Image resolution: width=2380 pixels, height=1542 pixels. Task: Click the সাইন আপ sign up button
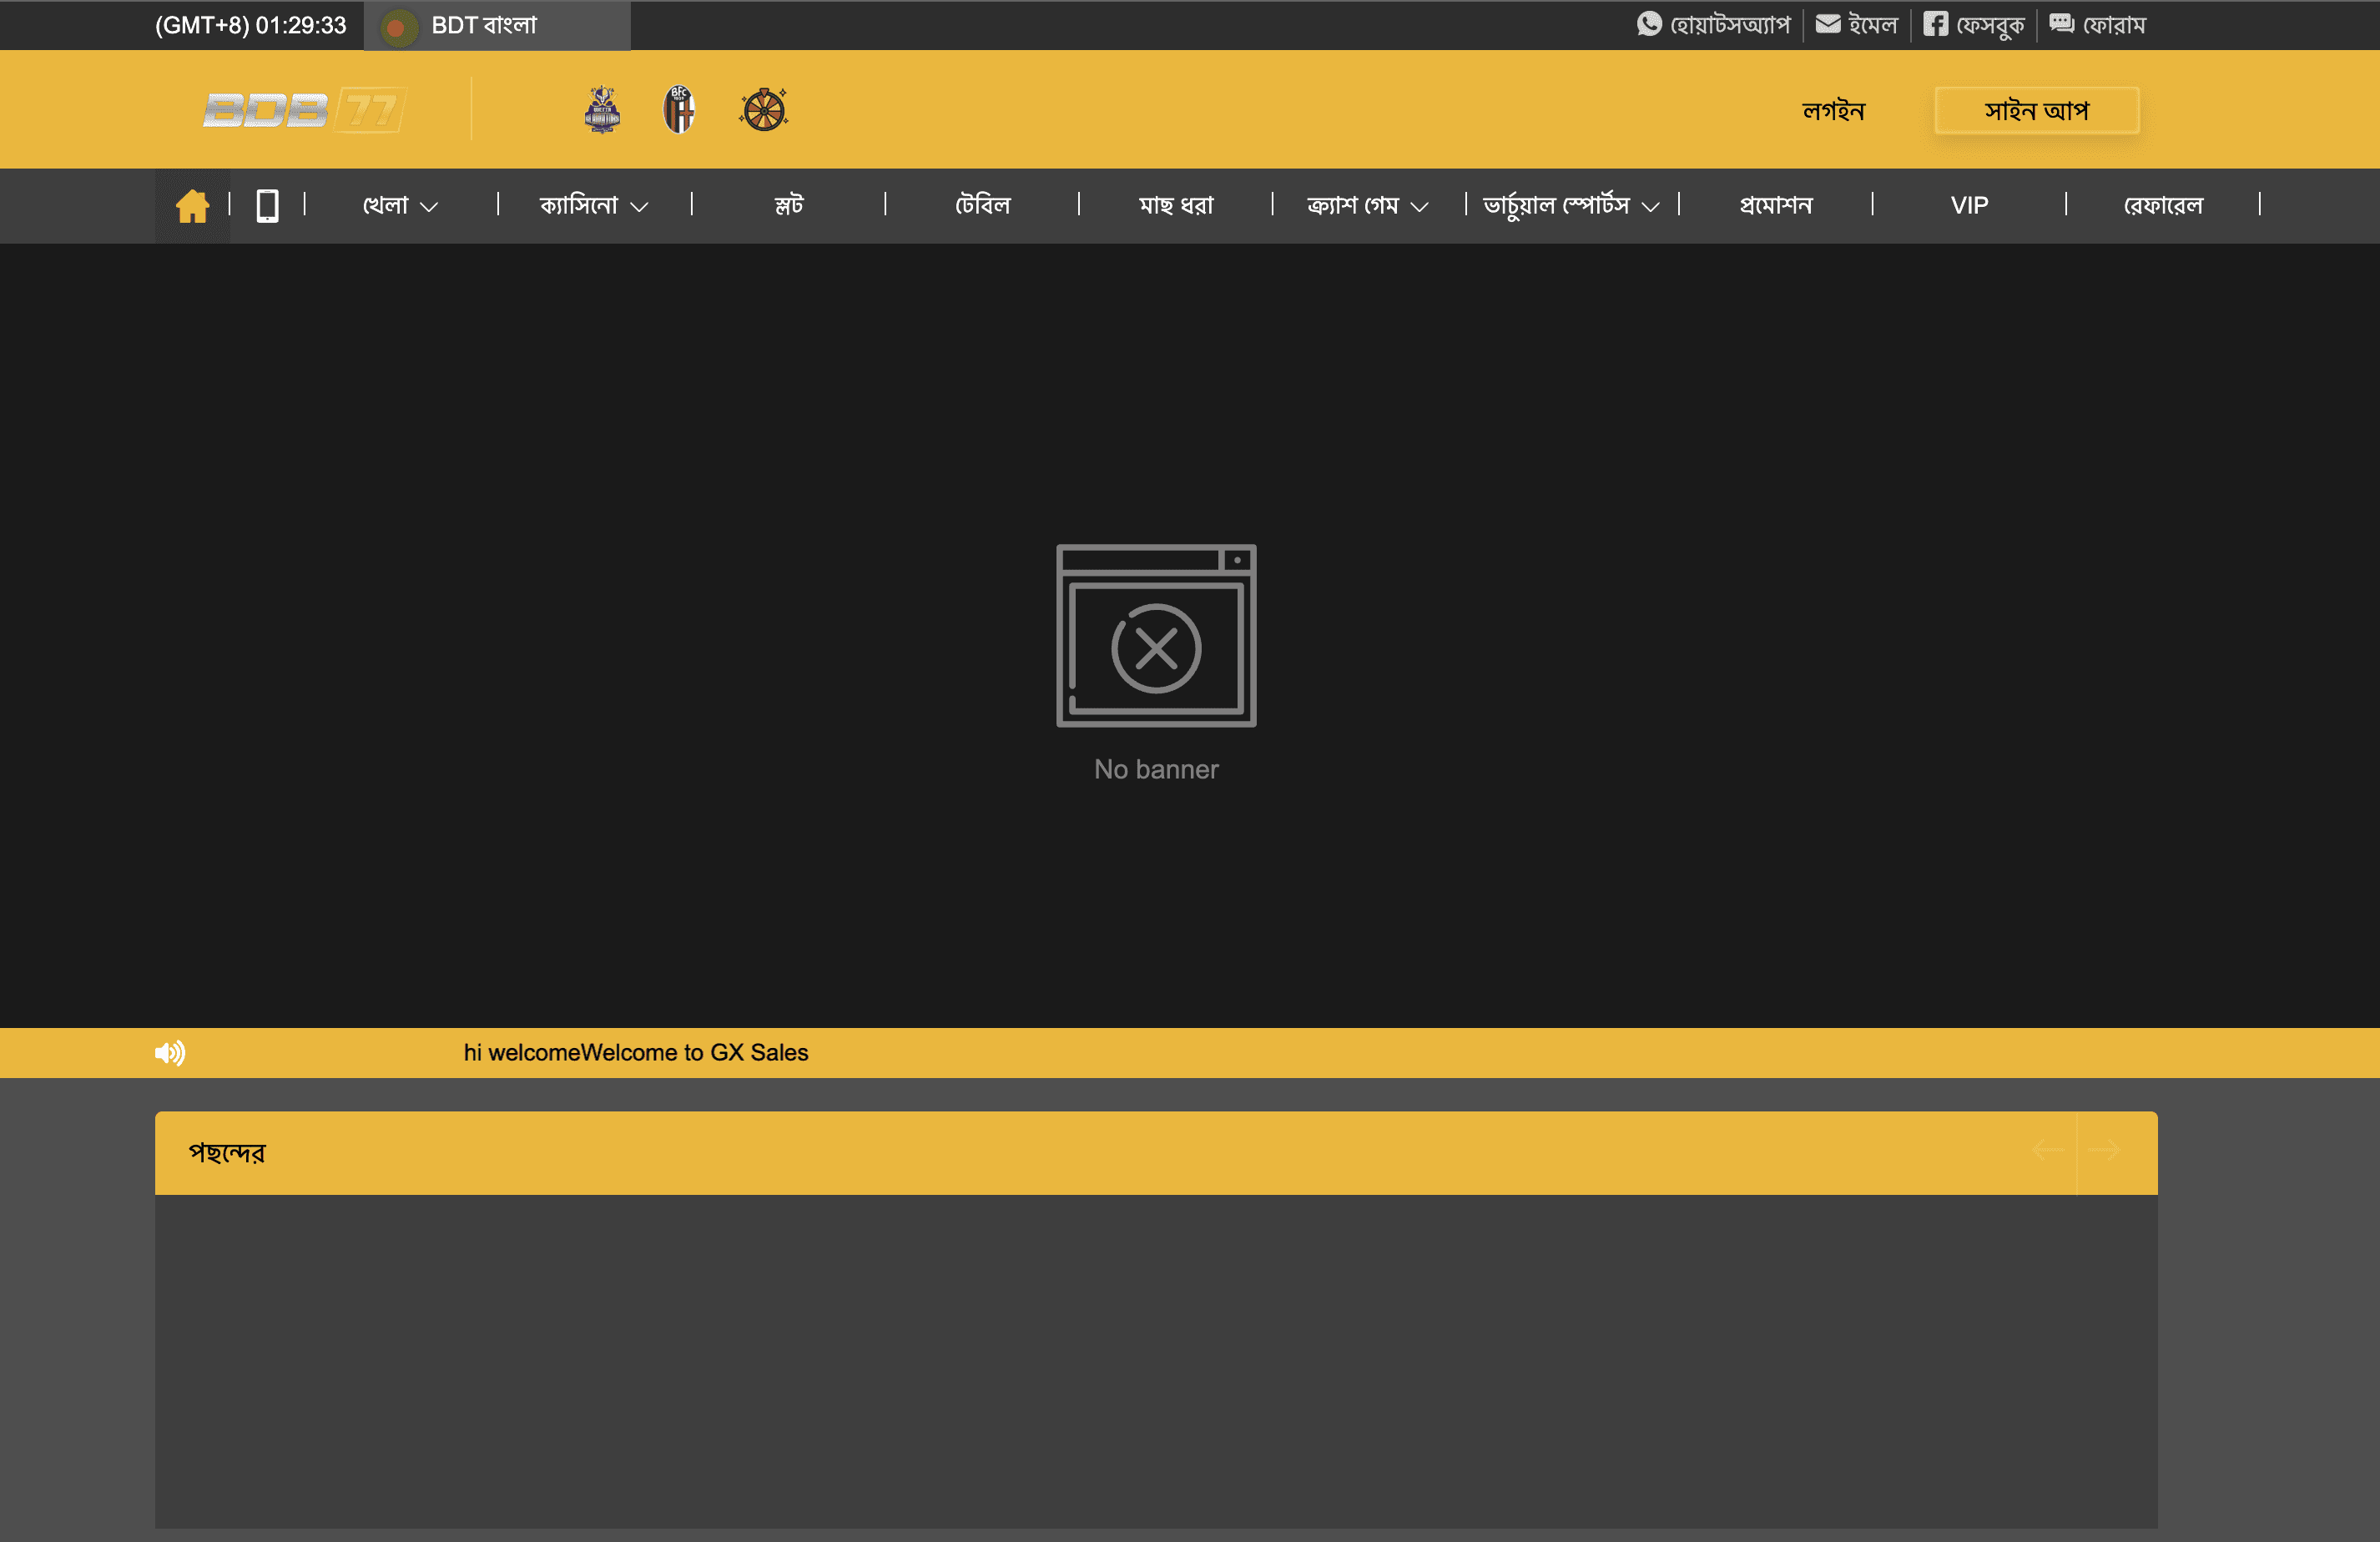pos(2036,111)
